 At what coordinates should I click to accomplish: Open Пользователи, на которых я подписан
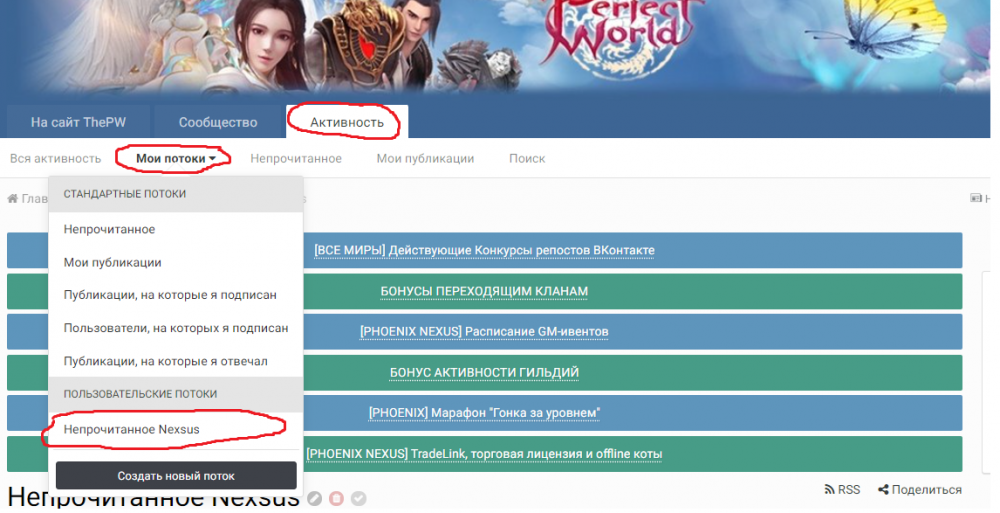point(176,328)
